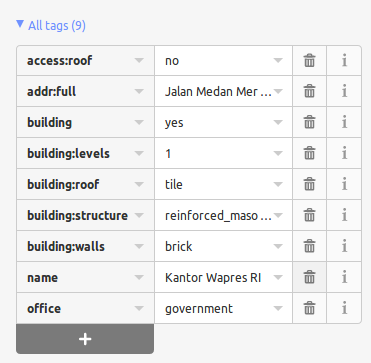This screenshot has height=363, width=371.
Task: Expand the building:roof value dropdown 'tile'
Action: tap(278, 184)
